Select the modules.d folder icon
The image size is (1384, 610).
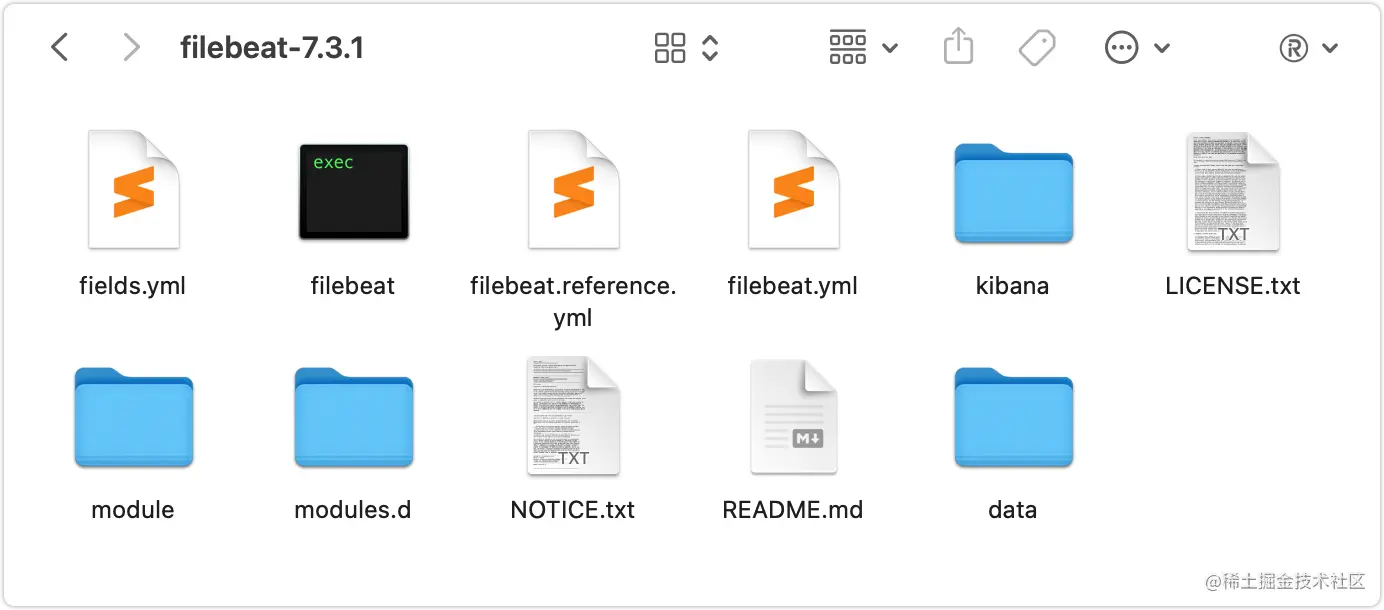point(353,417)
